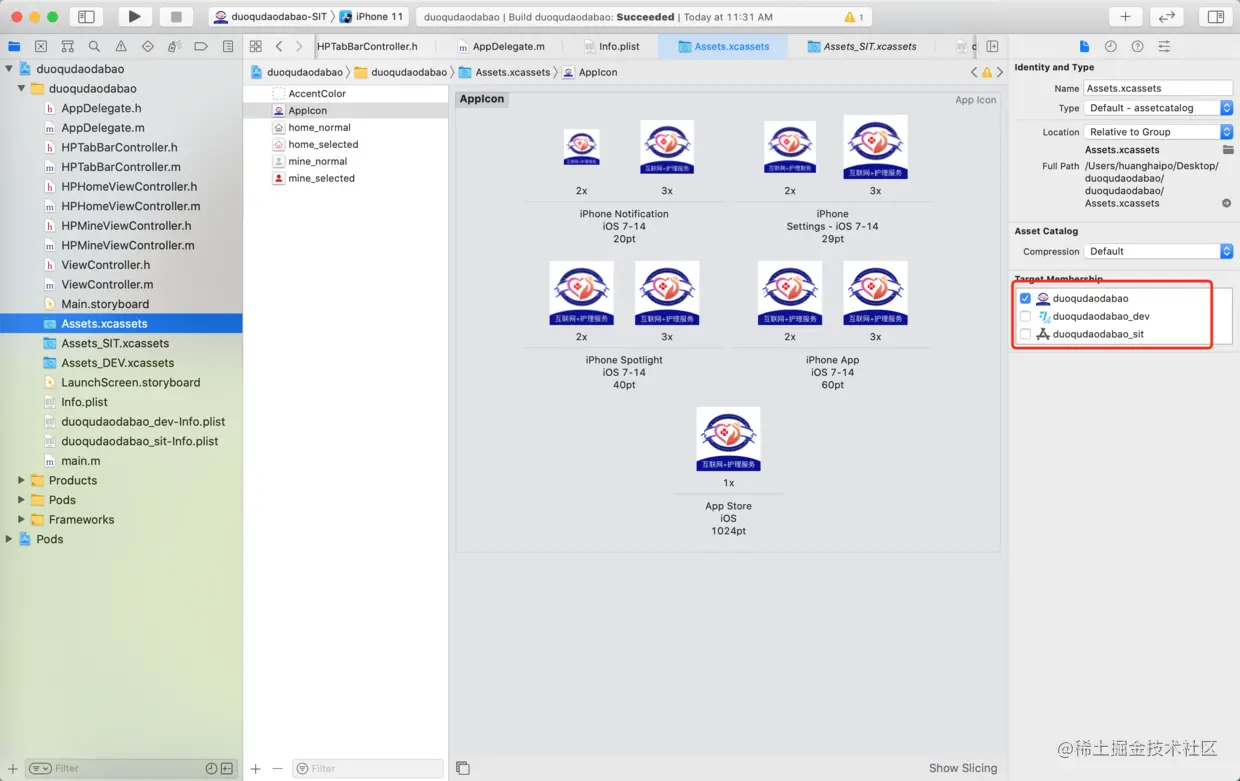This screenshot has width=1240, height=781.
Task: Click the build warning indicator
Action: (x=854, y=17)
